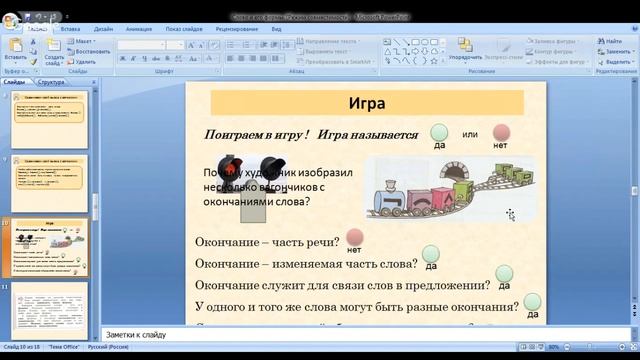
Task: Create a new slide with Создать слайд icon
Action: tap(54, 45)
